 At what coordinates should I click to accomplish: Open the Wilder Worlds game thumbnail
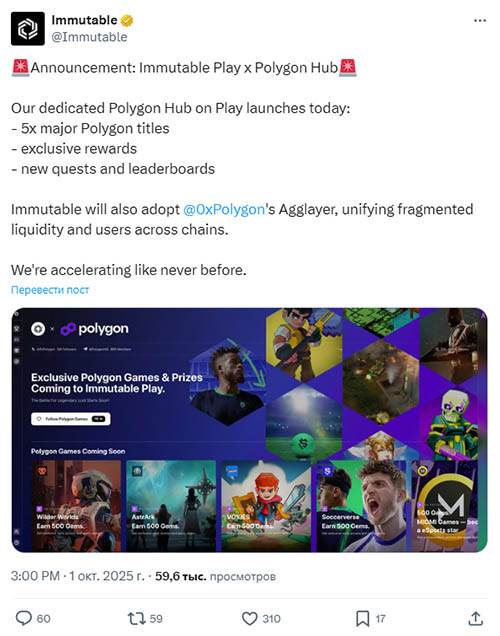tap(76, 505)
